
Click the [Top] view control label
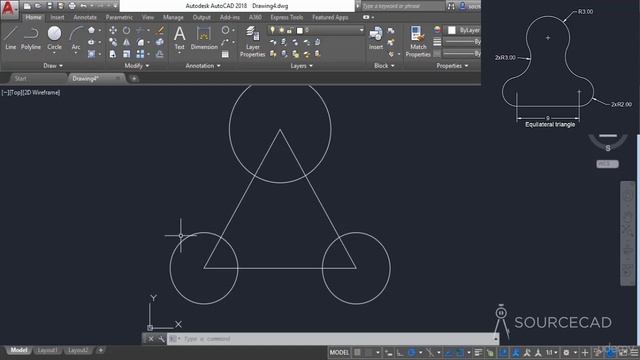15,93
